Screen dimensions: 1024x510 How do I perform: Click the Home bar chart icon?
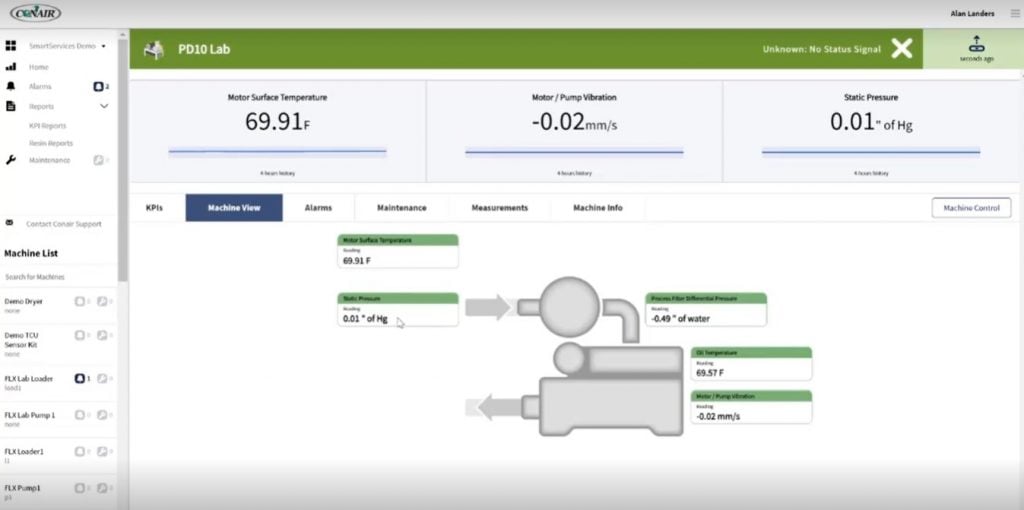[x=10, y=67]
